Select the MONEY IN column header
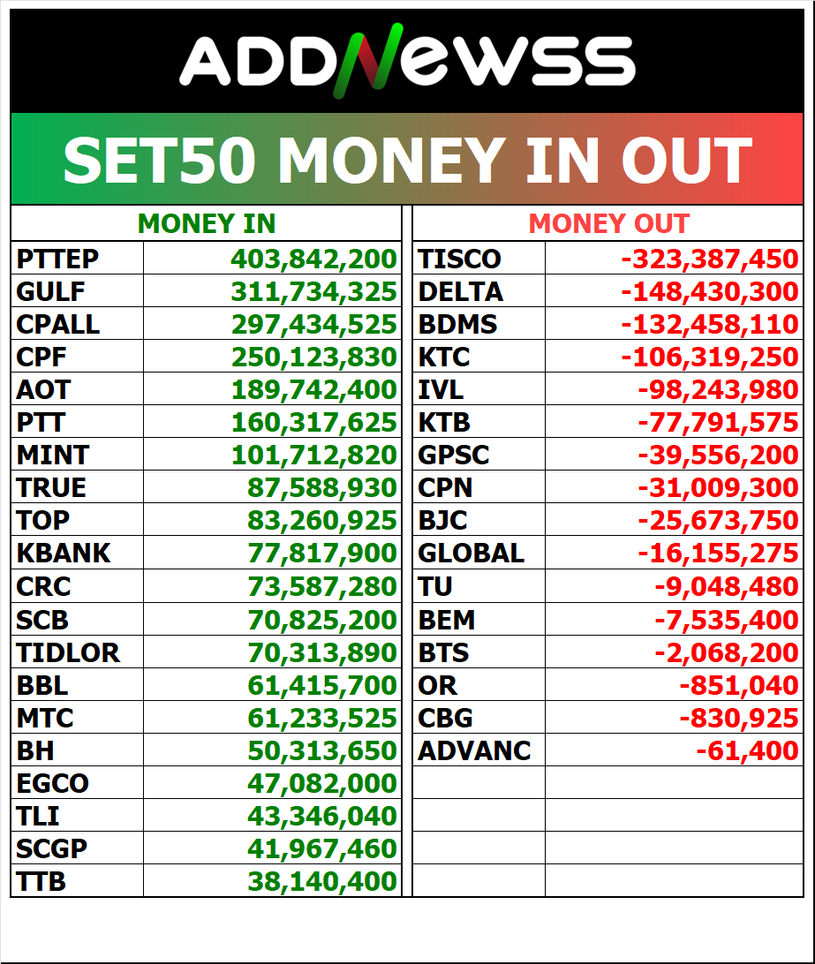 coord(206,223)
